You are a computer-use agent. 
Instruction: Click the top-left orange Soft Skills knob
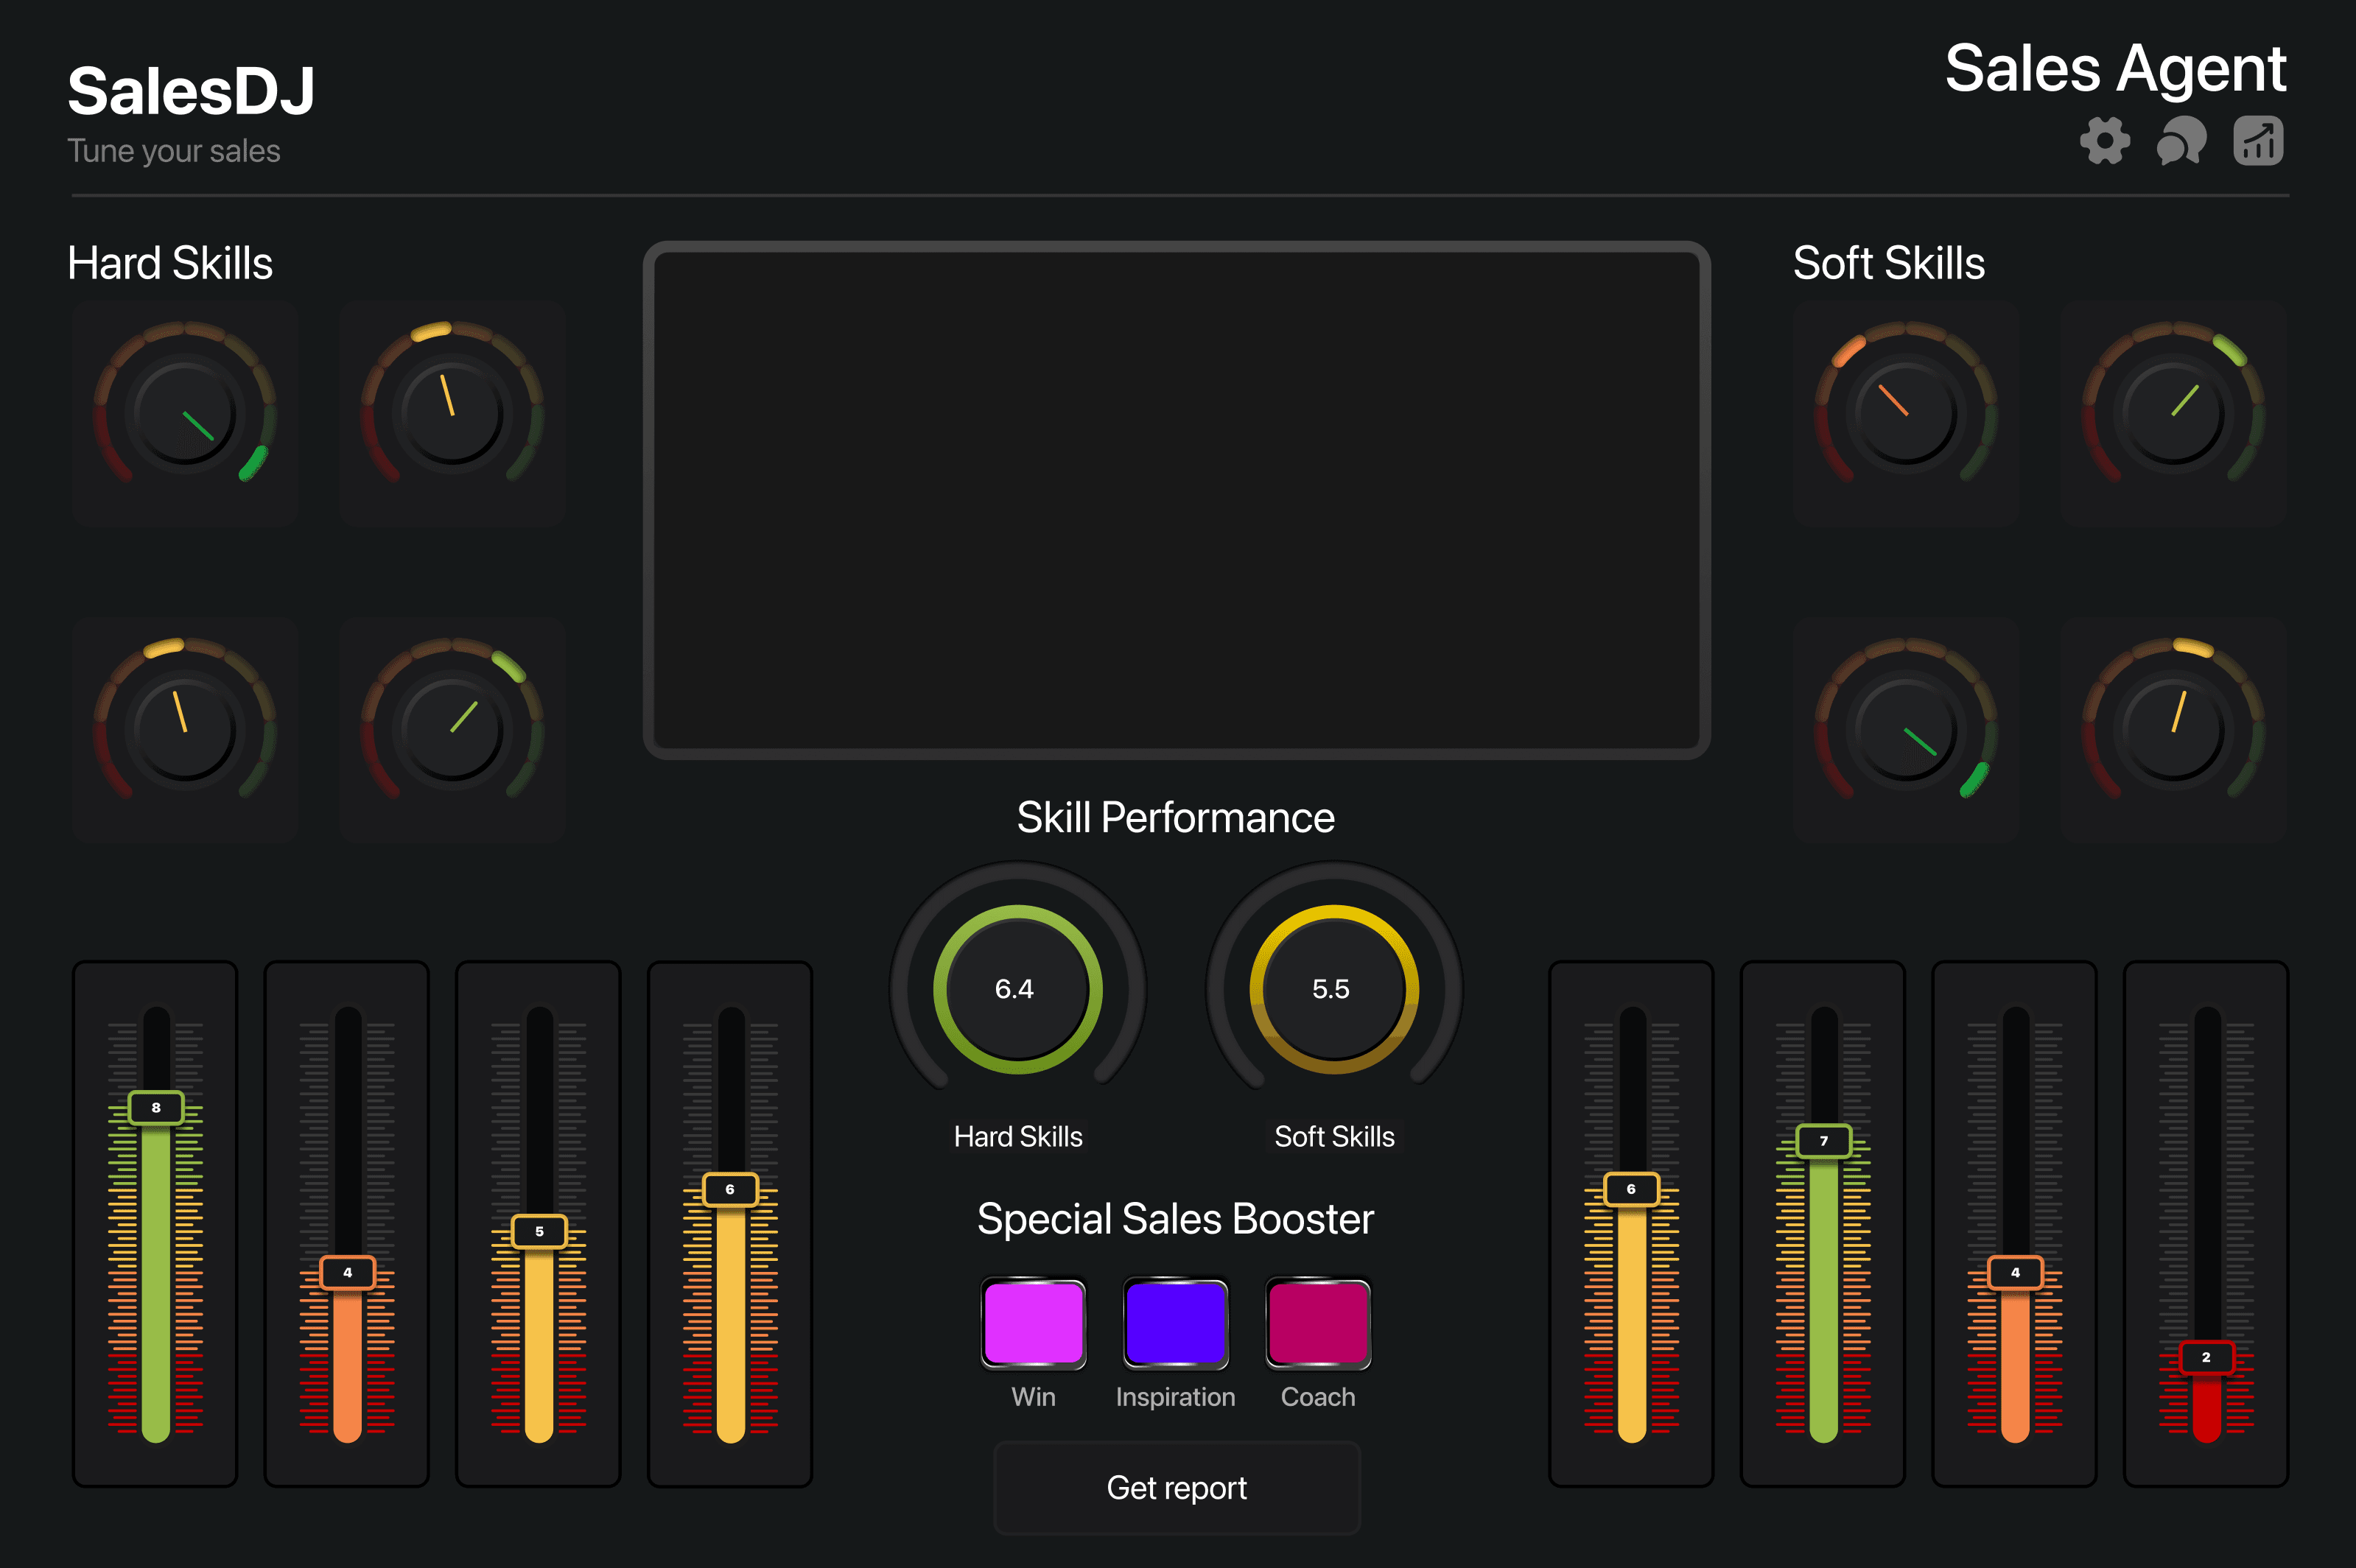1906,413
